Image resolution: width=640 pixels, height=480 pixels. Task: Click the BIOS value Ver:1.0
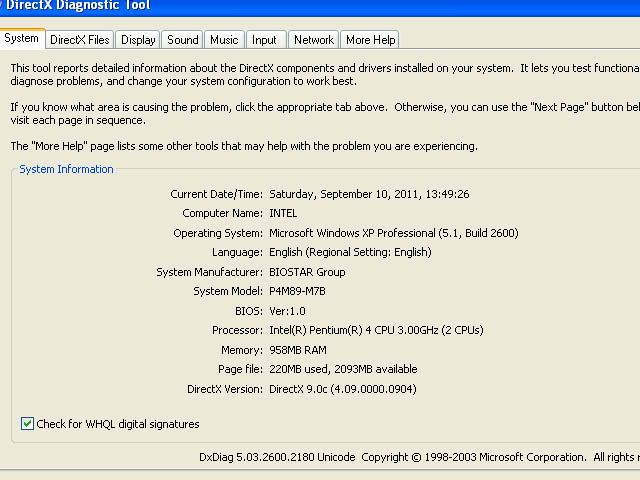(287, 311)
